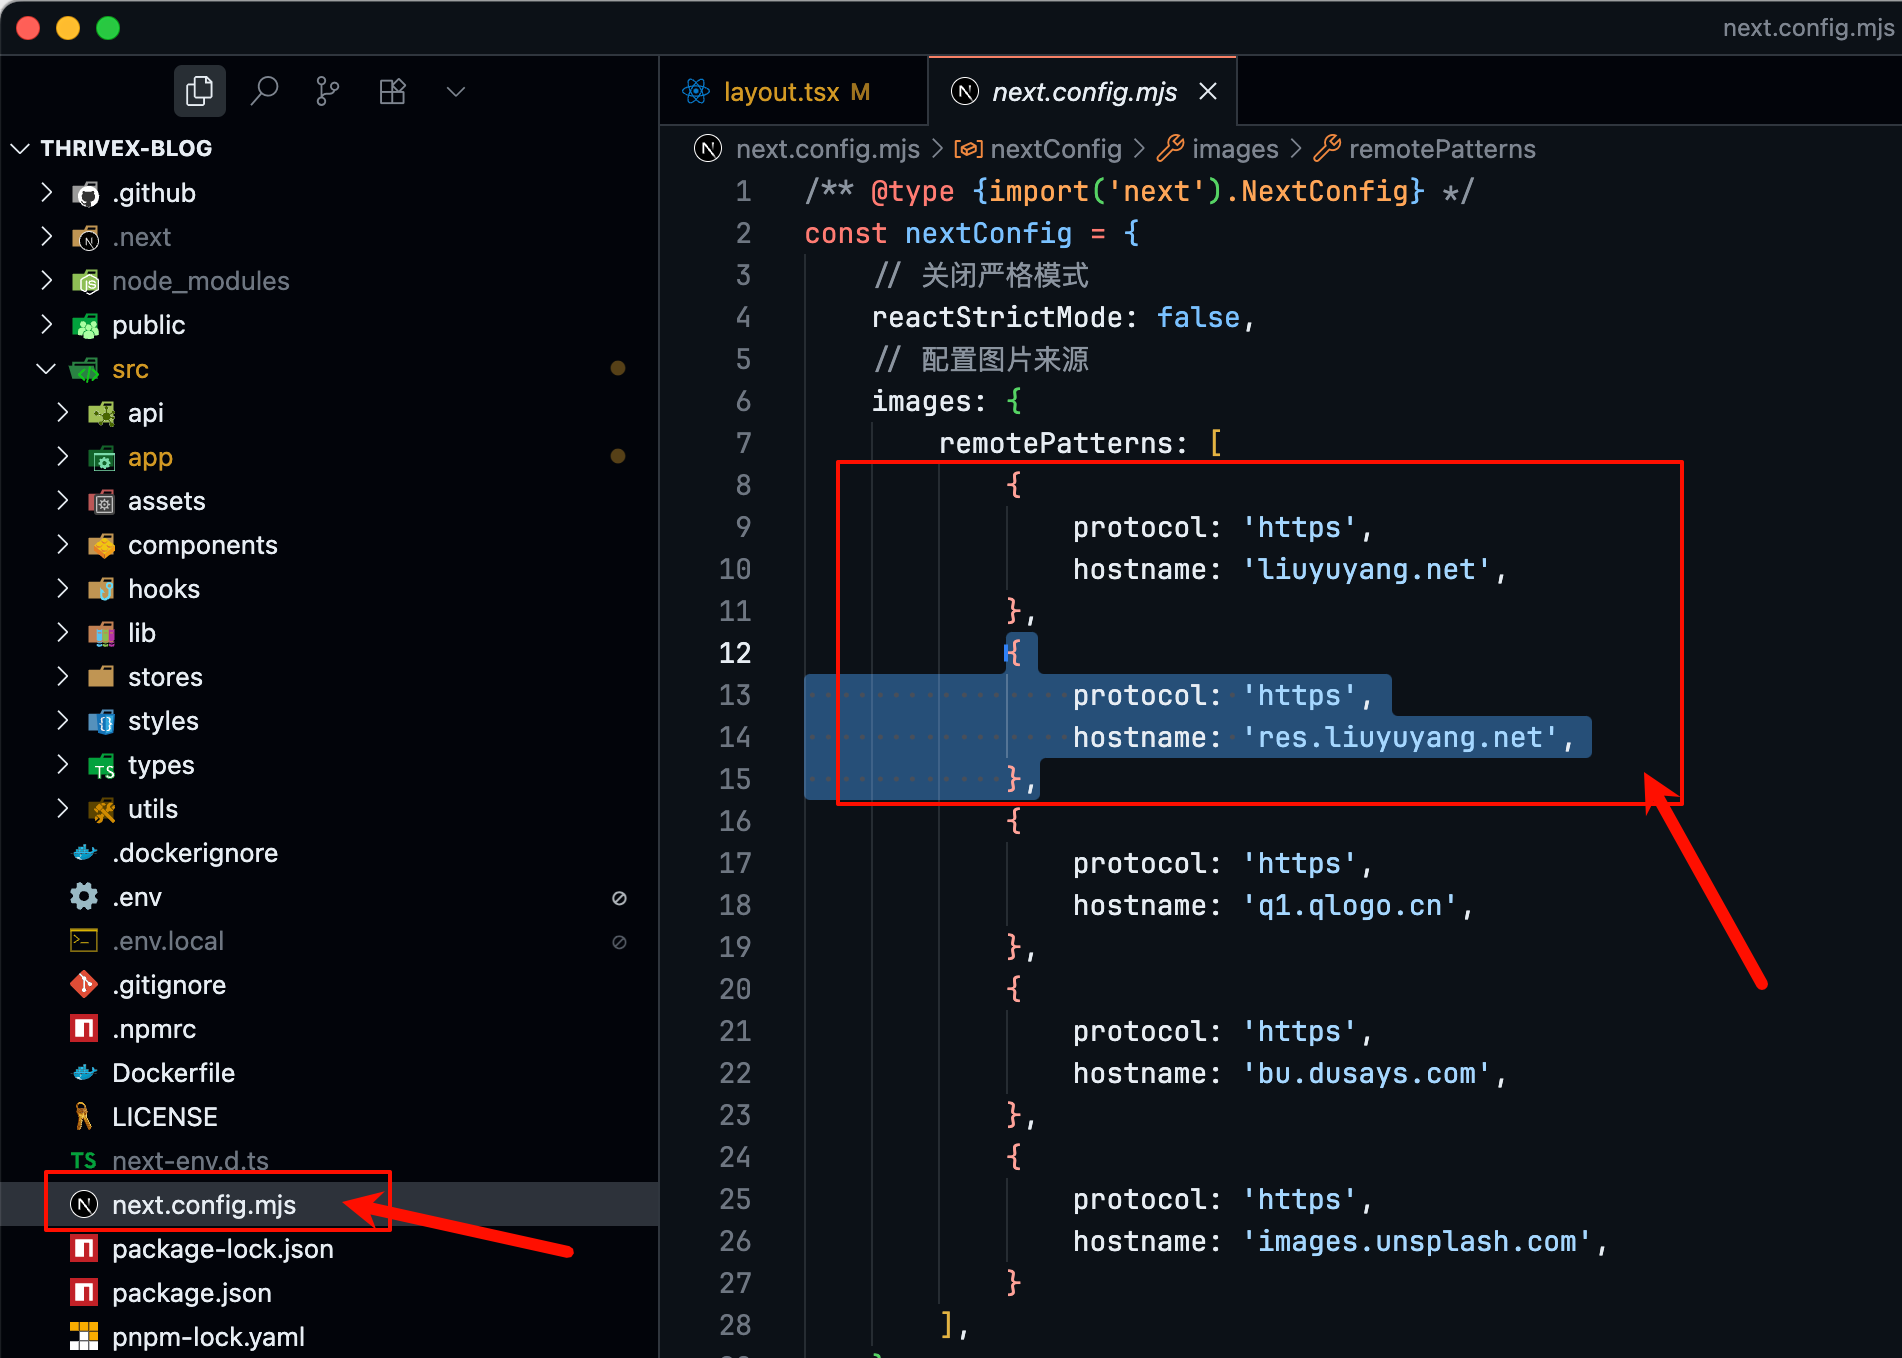The height and width of the screenshot is (1358, 1902).
Task: Click line number 12 in gutter
Action: coord(735,653)
